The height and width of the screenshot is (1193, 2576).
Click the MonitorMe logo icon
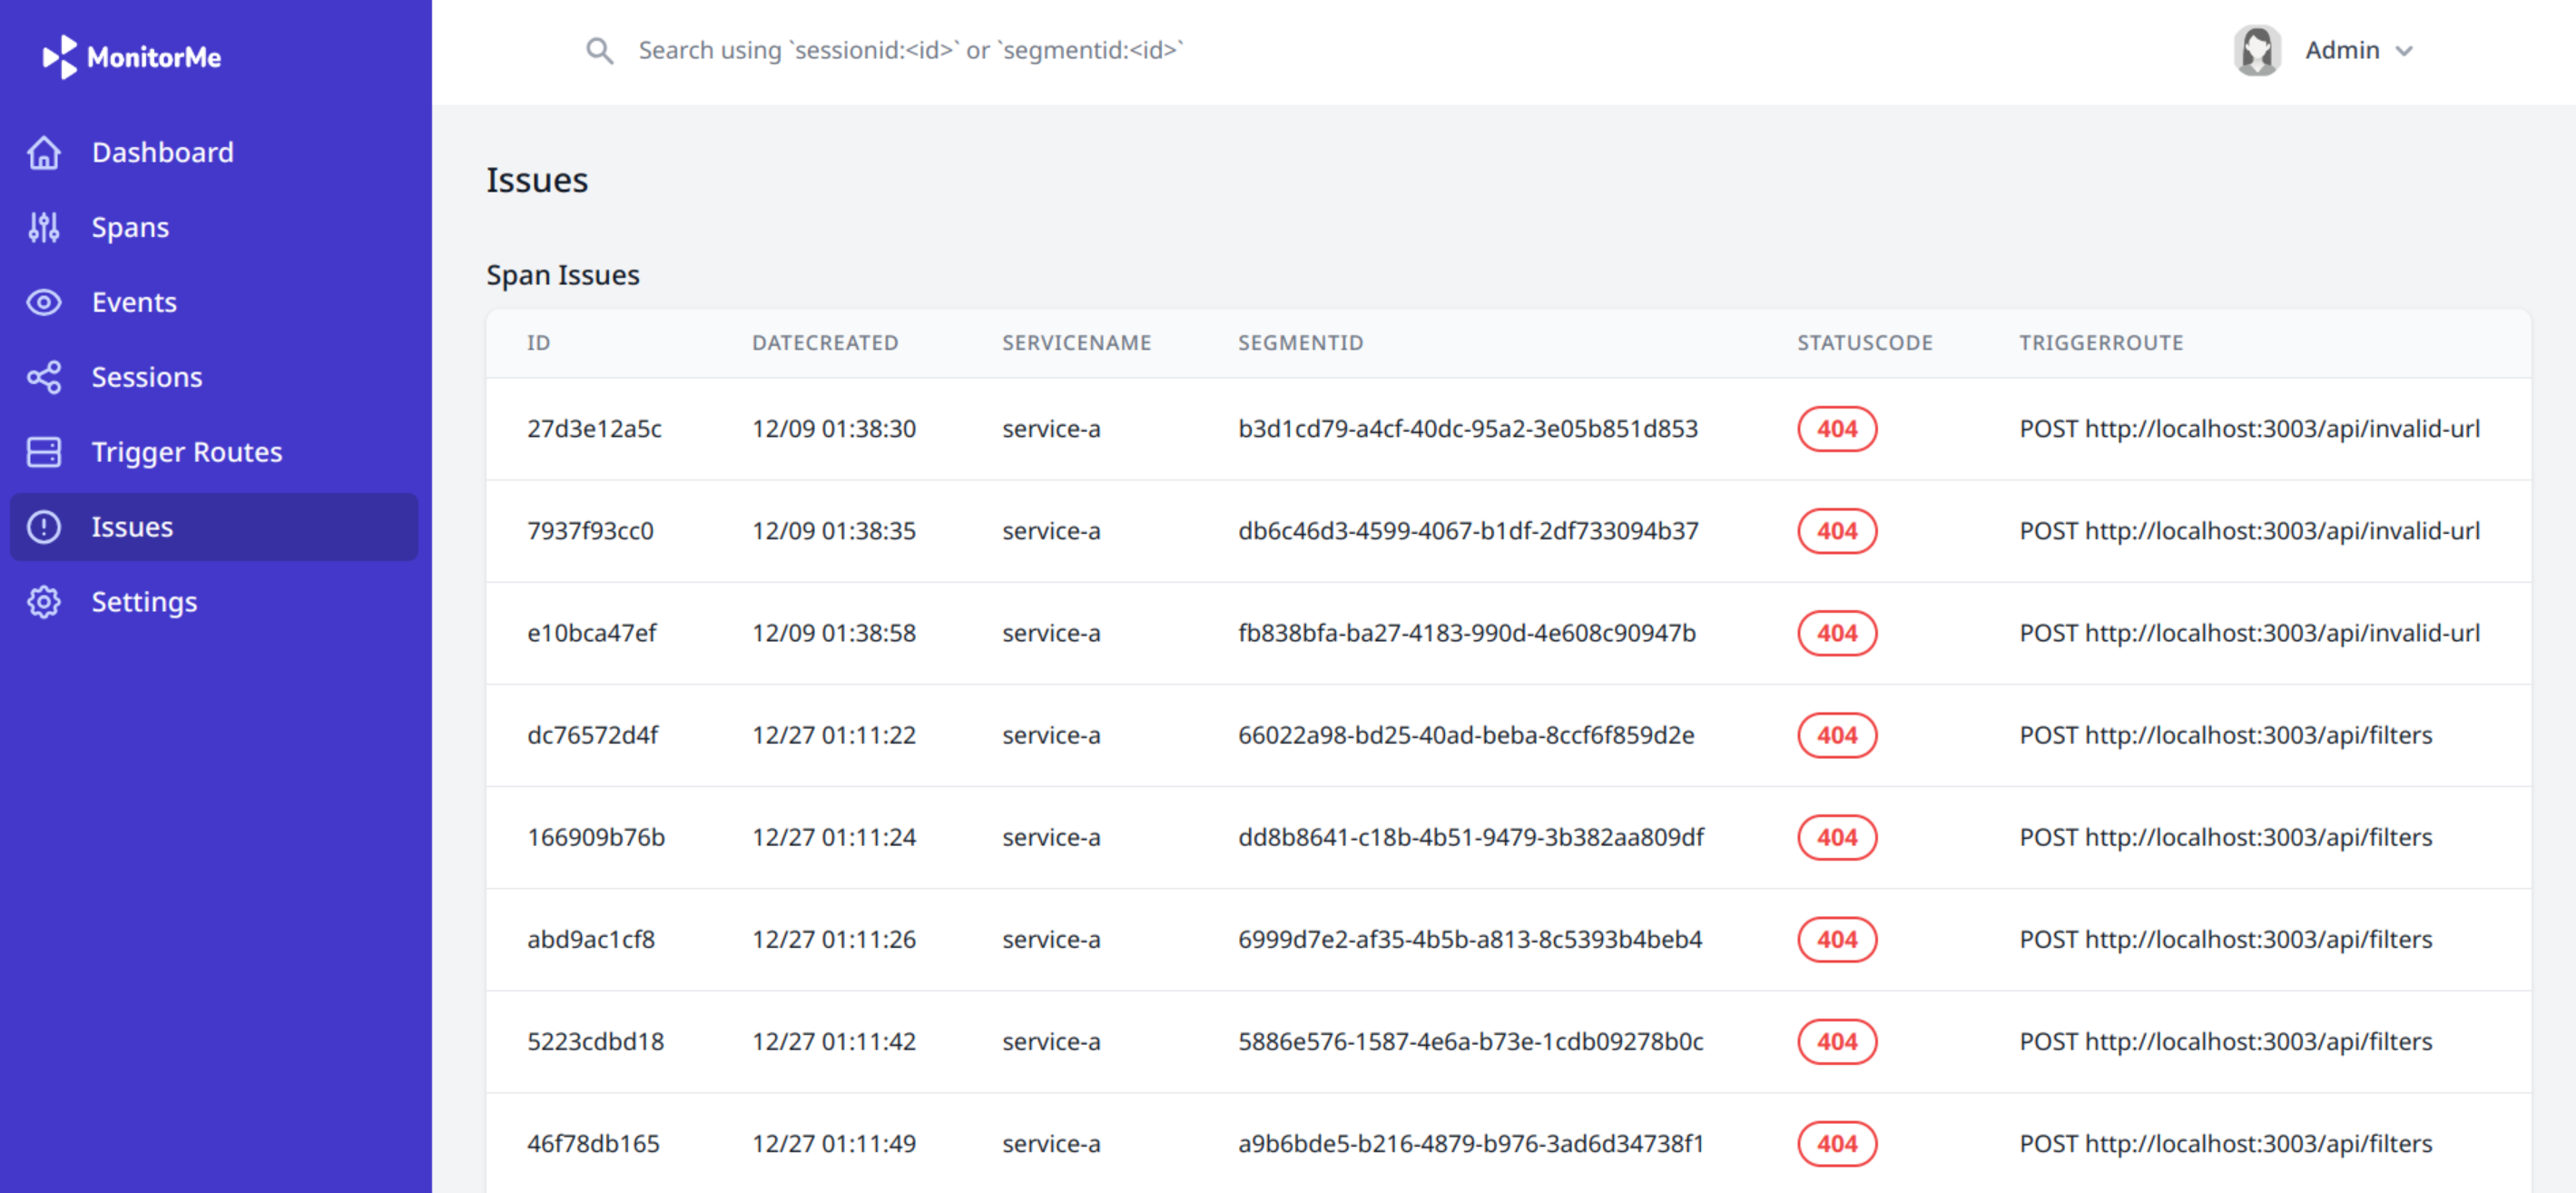[60, 57]
